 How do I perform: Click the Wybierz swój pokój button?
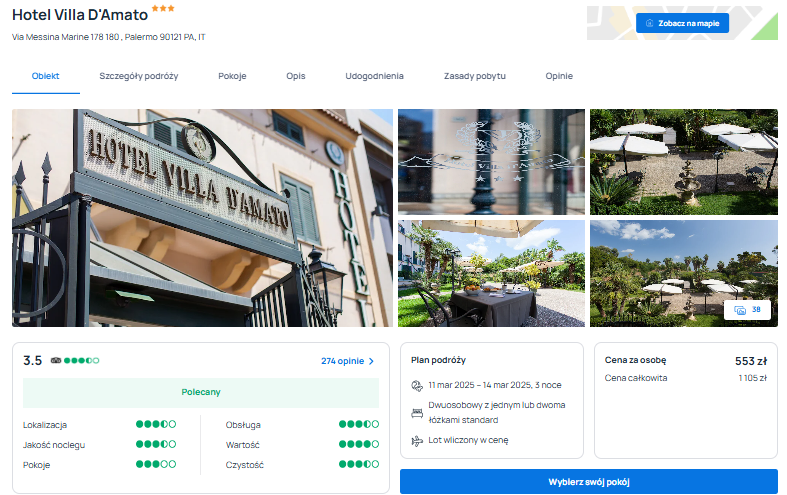coord(589,482)
